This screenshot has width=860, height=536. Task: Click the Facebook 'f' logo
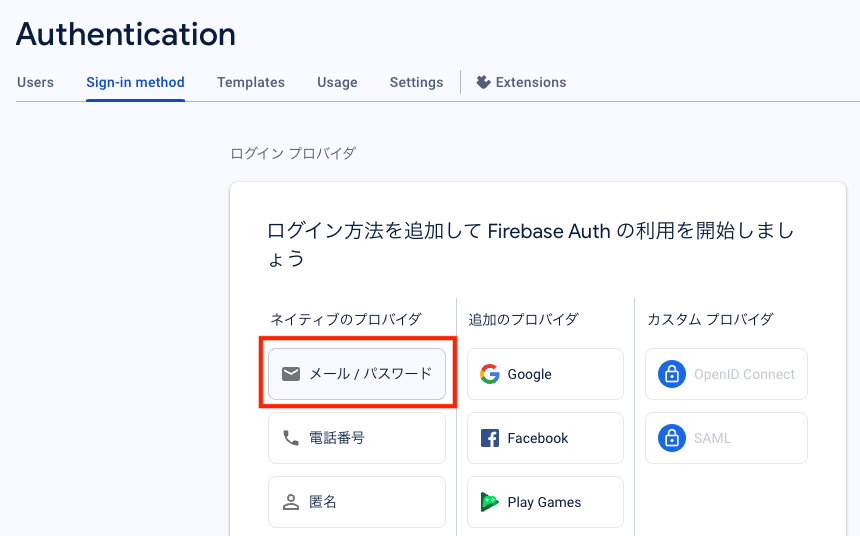(490, 438)
